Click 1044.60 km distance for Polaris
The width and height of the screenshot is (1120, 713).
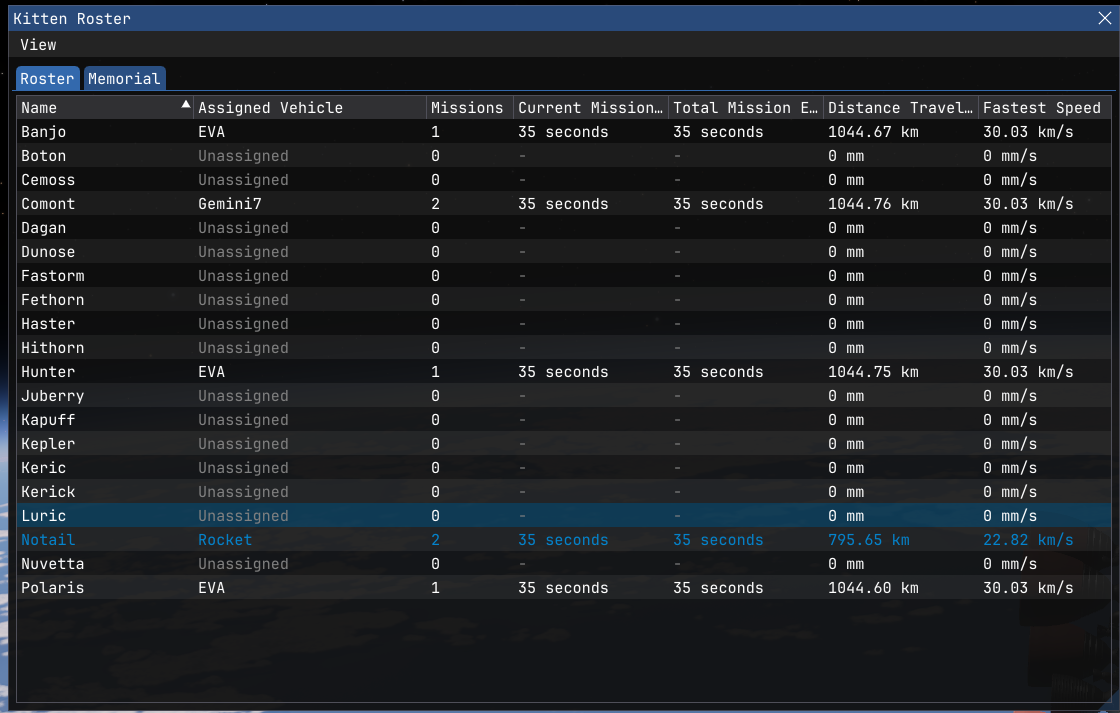pyautogui.click(x=873, y=588)
